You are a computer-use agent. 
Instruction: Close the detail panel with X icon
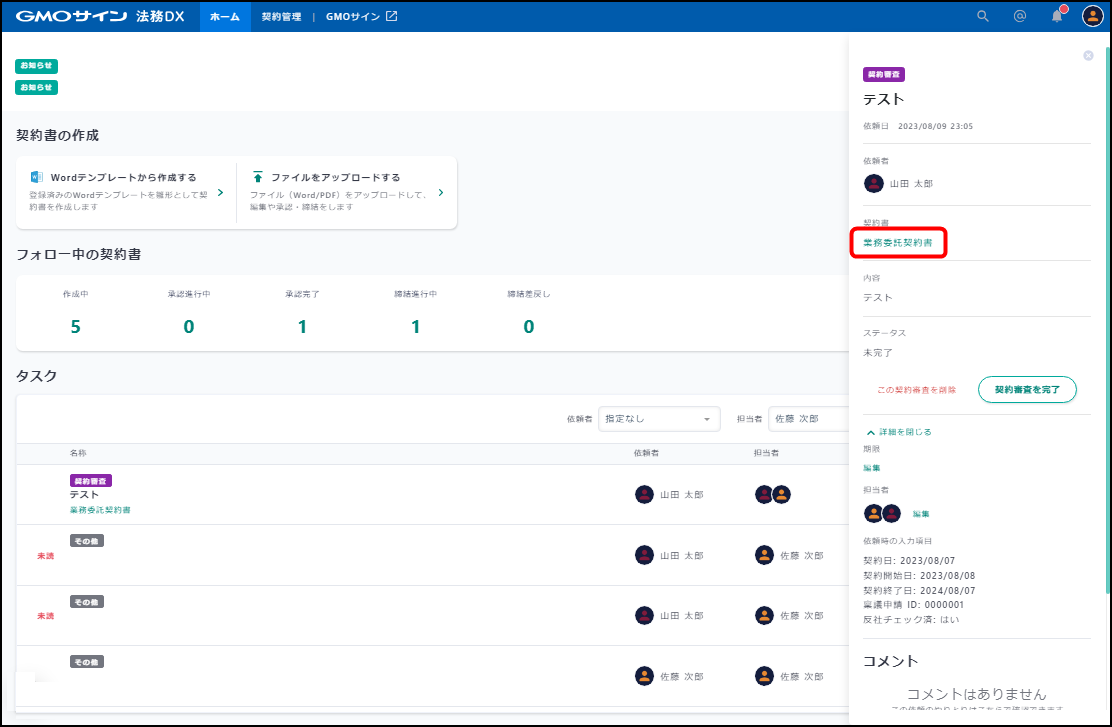1088,56
